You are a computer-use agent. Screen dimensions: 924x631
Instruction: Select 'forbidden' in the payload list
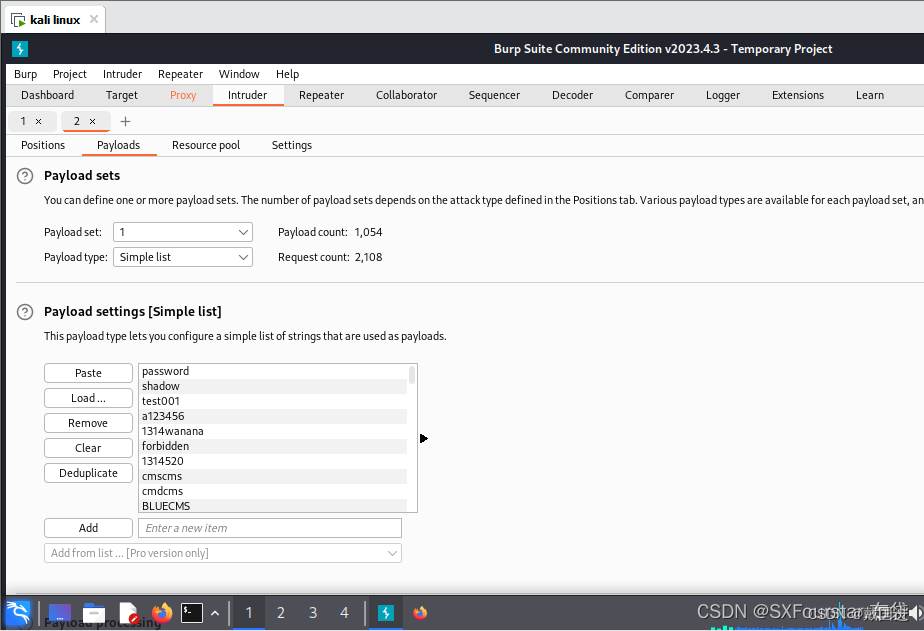click(x=273, y=447)
